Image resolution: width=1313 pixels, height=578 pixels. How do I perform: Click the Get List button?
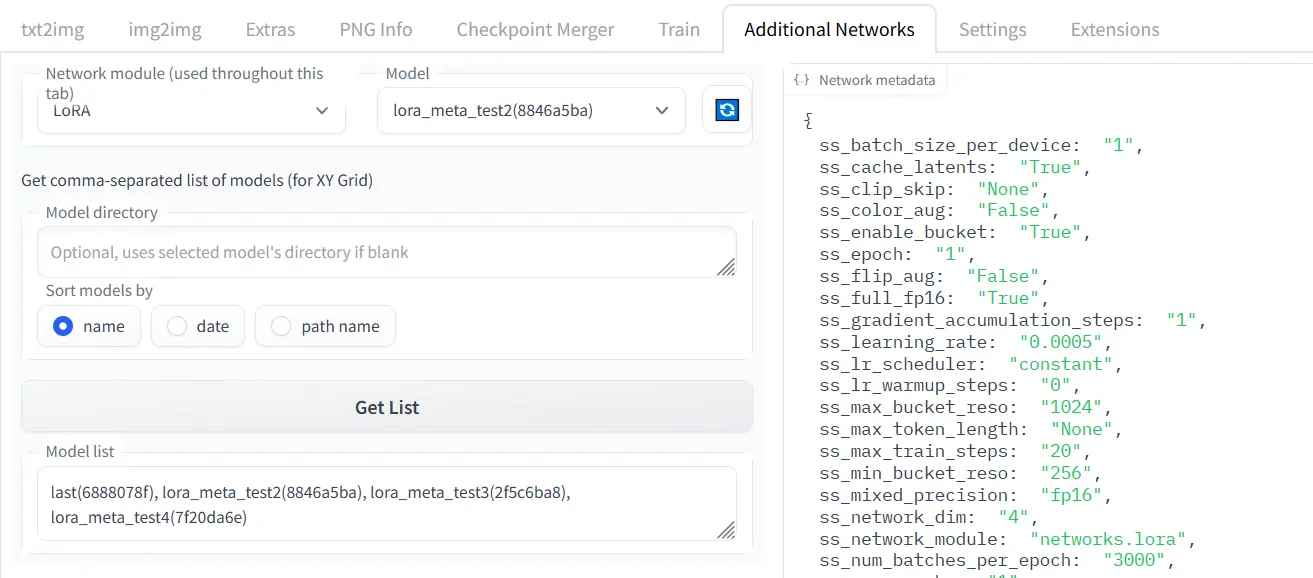point(387,407)
